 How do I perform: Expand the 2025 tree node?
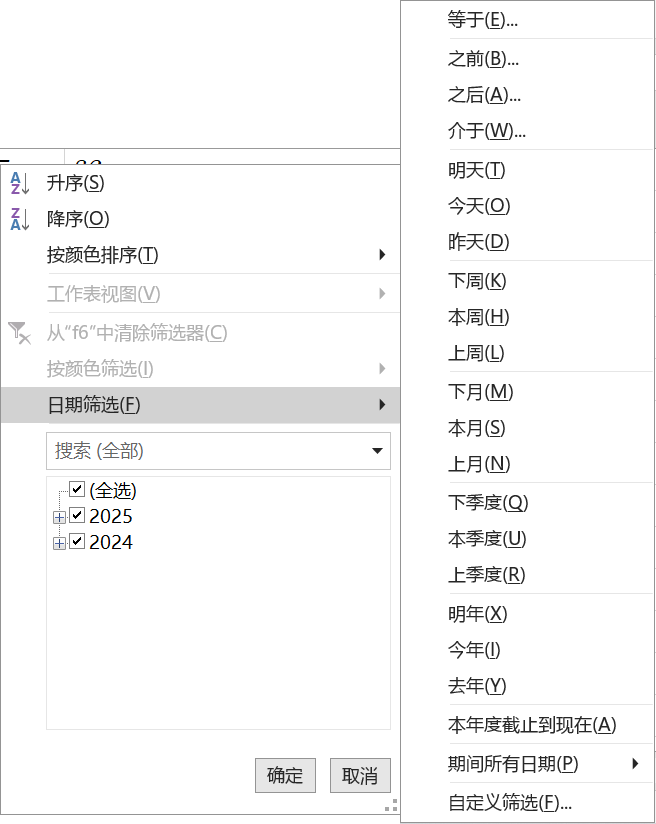[x=59, y=517]
